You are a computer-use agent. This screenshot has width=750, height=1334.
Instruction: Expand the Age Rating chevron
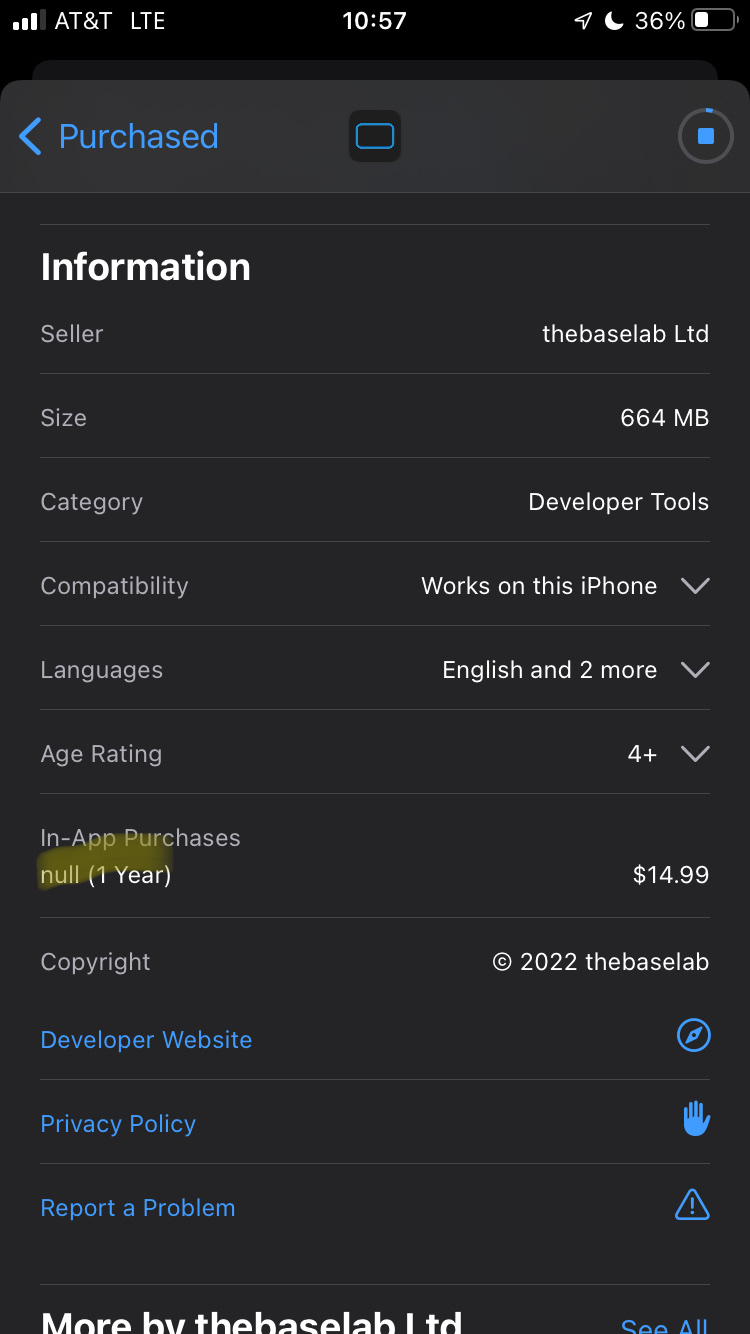pos(695,753)
